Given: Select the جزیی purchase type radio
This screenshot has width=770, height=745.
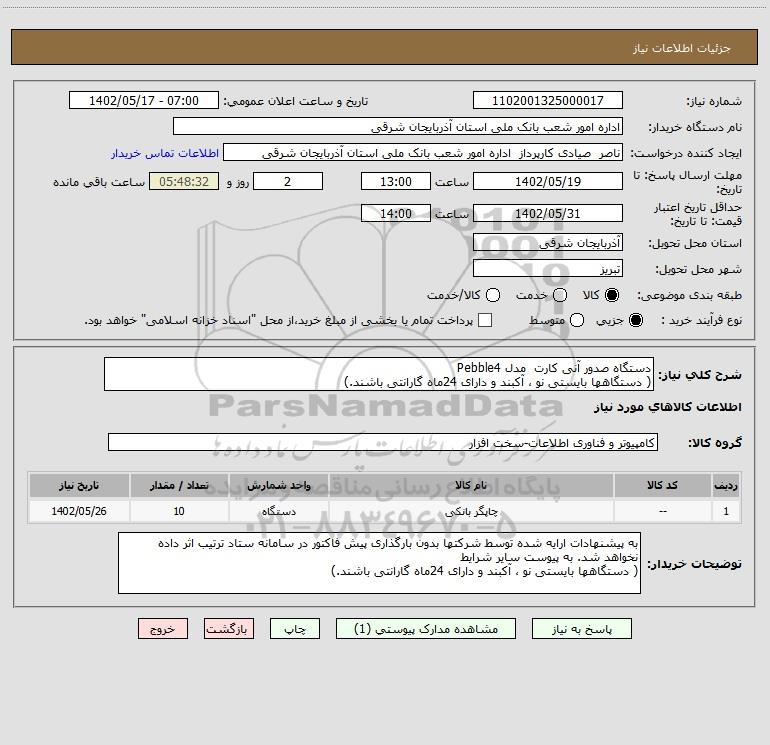Looking at the screenshot, I should [x=635, y=320].
